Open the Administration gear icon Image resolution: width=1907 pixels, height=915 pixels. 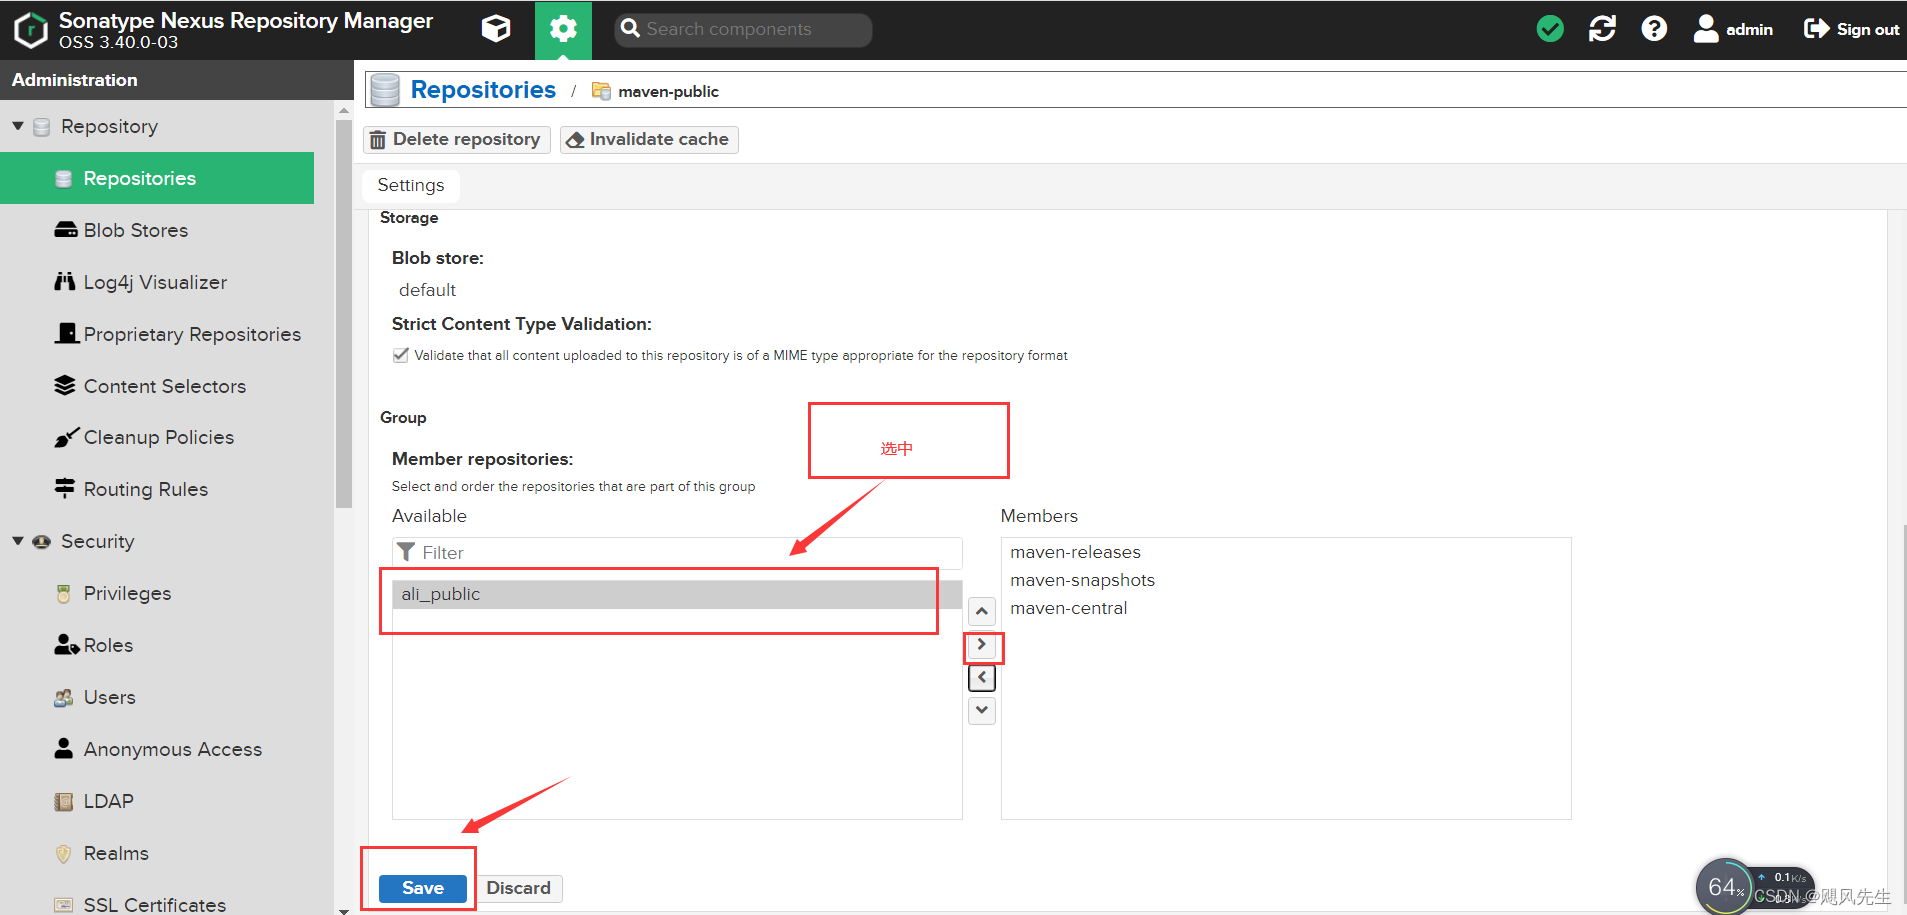(563, 30)
